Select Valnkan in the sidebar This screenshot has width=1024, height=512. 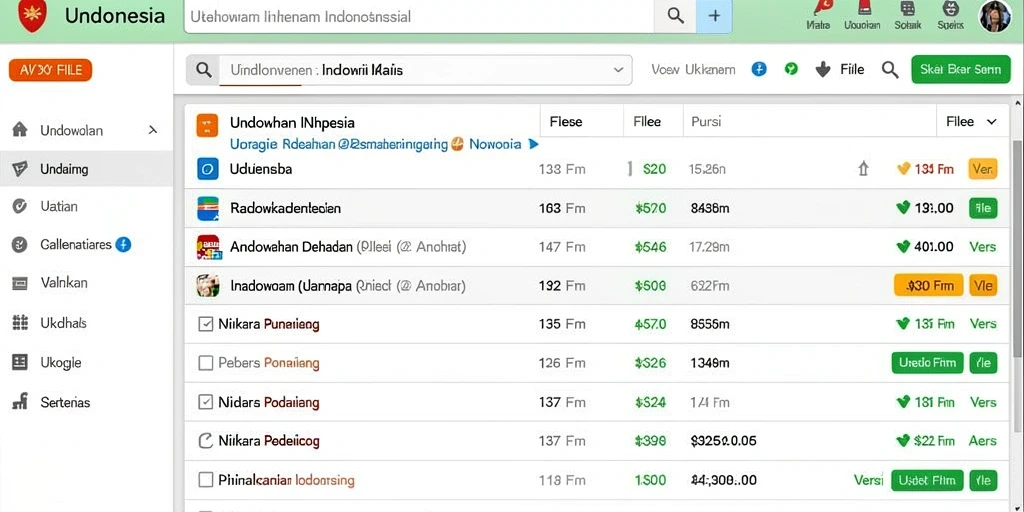pyautogui.click(x=86, y=283)
